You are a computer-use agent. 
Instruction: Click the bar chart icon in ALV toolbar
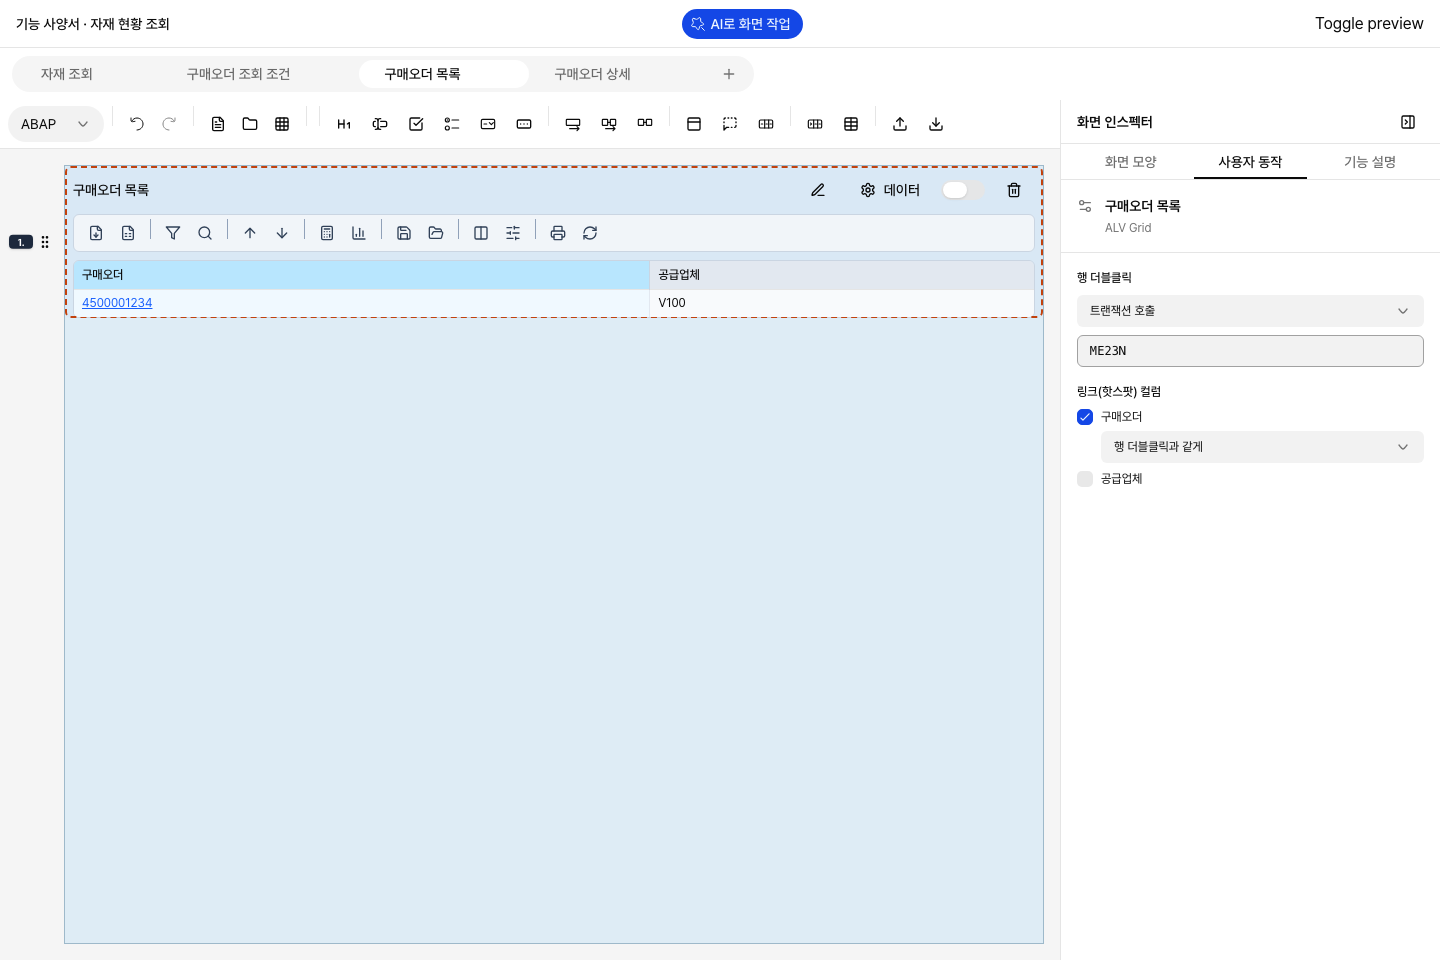coord(359,233)
